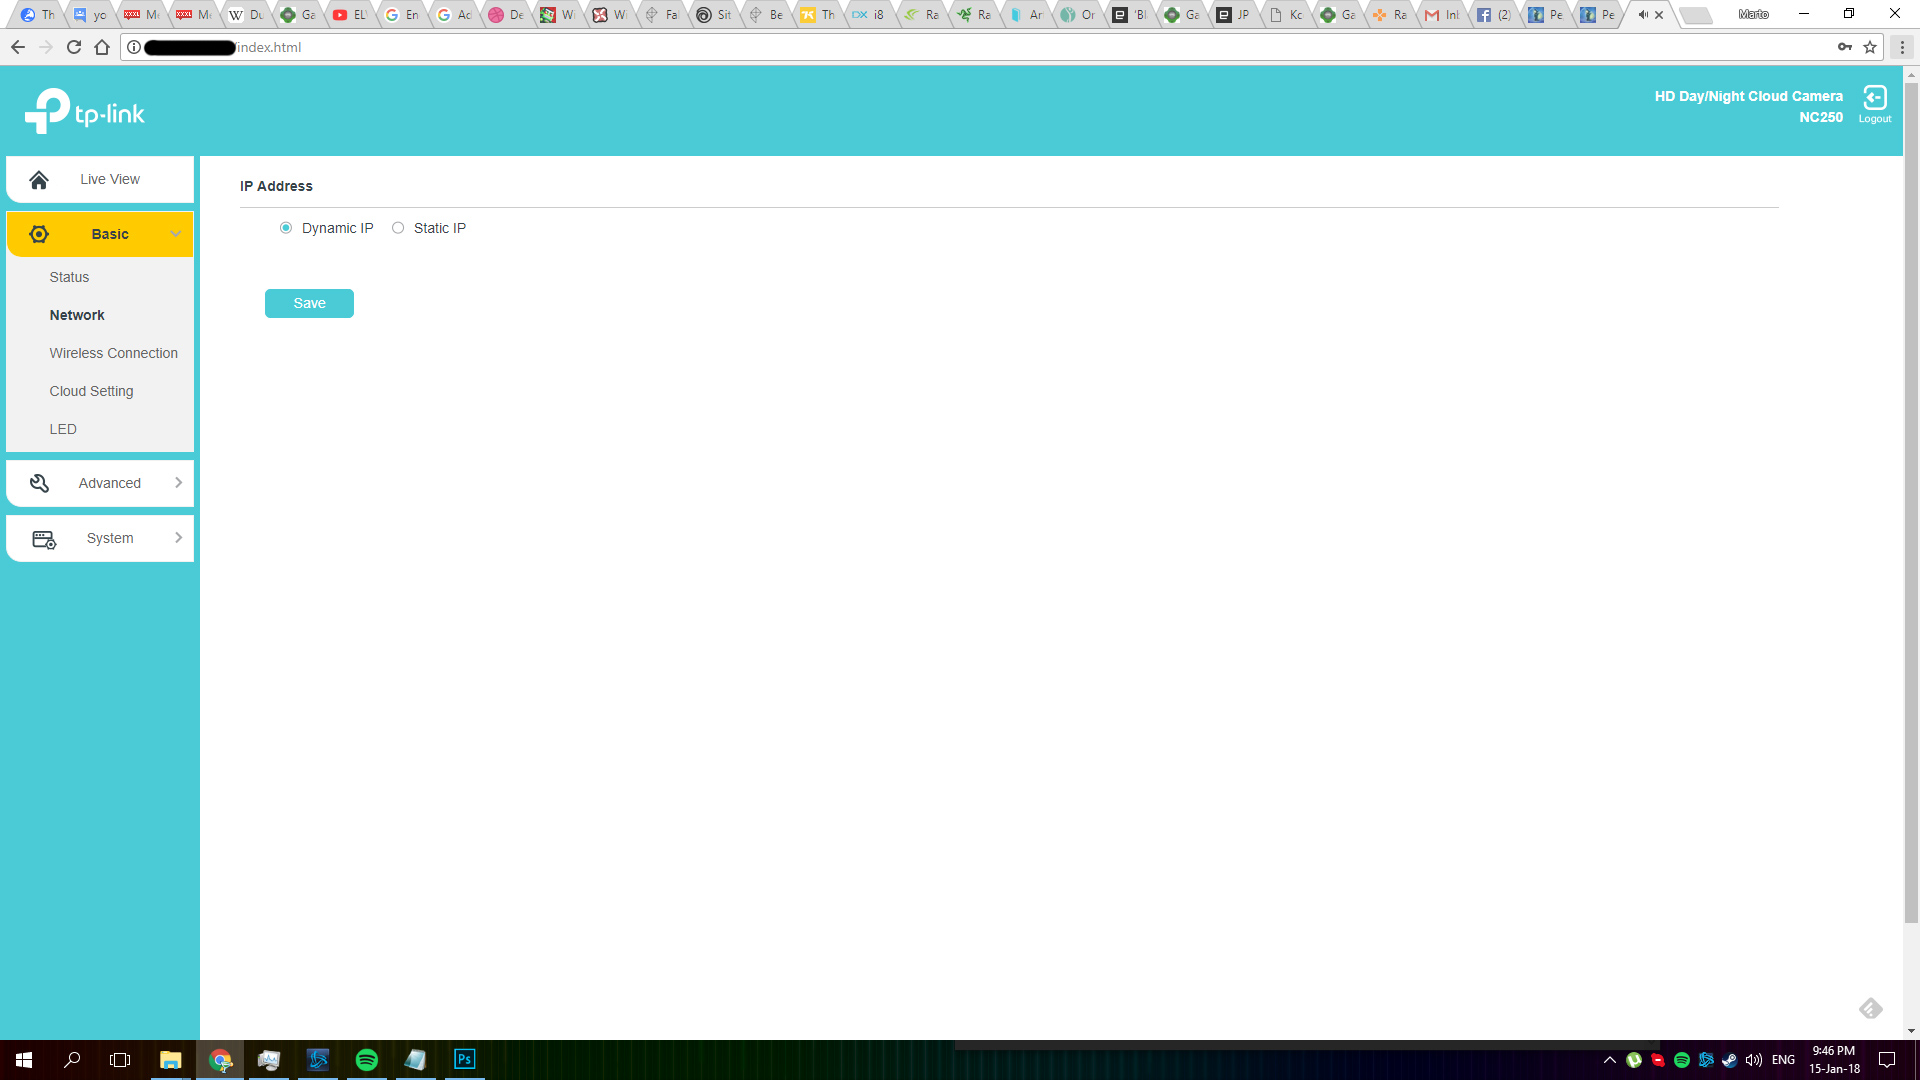This screenshot has height=1080, width=1920.
Task: Click the Save button
Action: click(x=309, y=303)
